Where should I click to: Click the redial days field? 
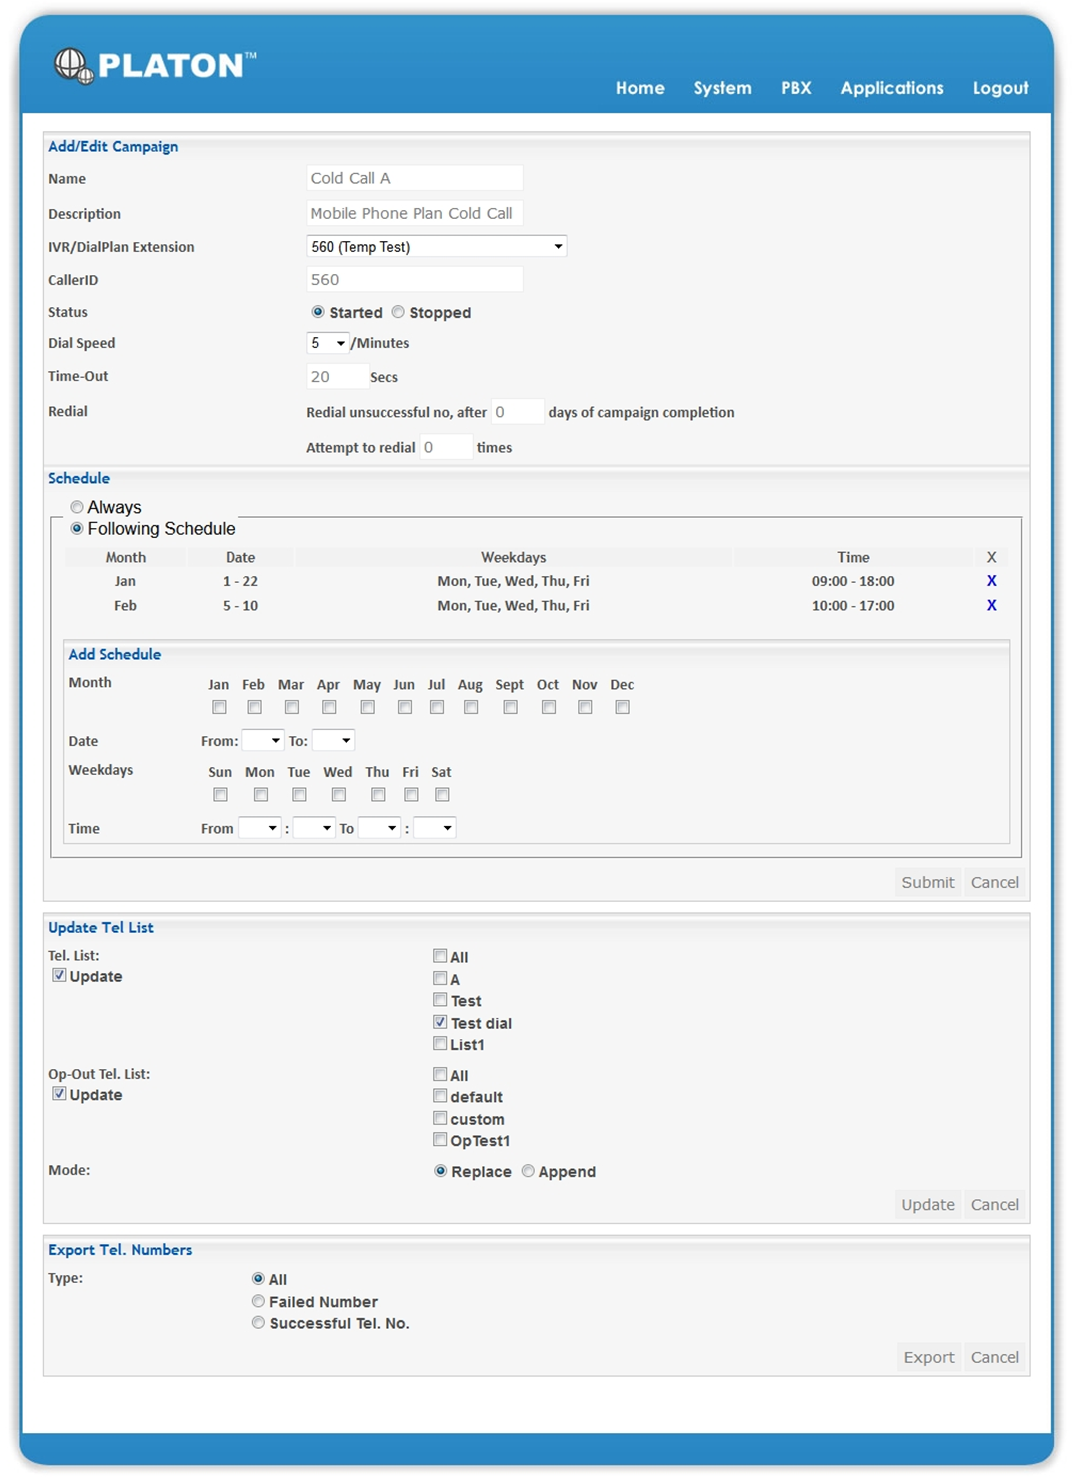coord(517,412)
